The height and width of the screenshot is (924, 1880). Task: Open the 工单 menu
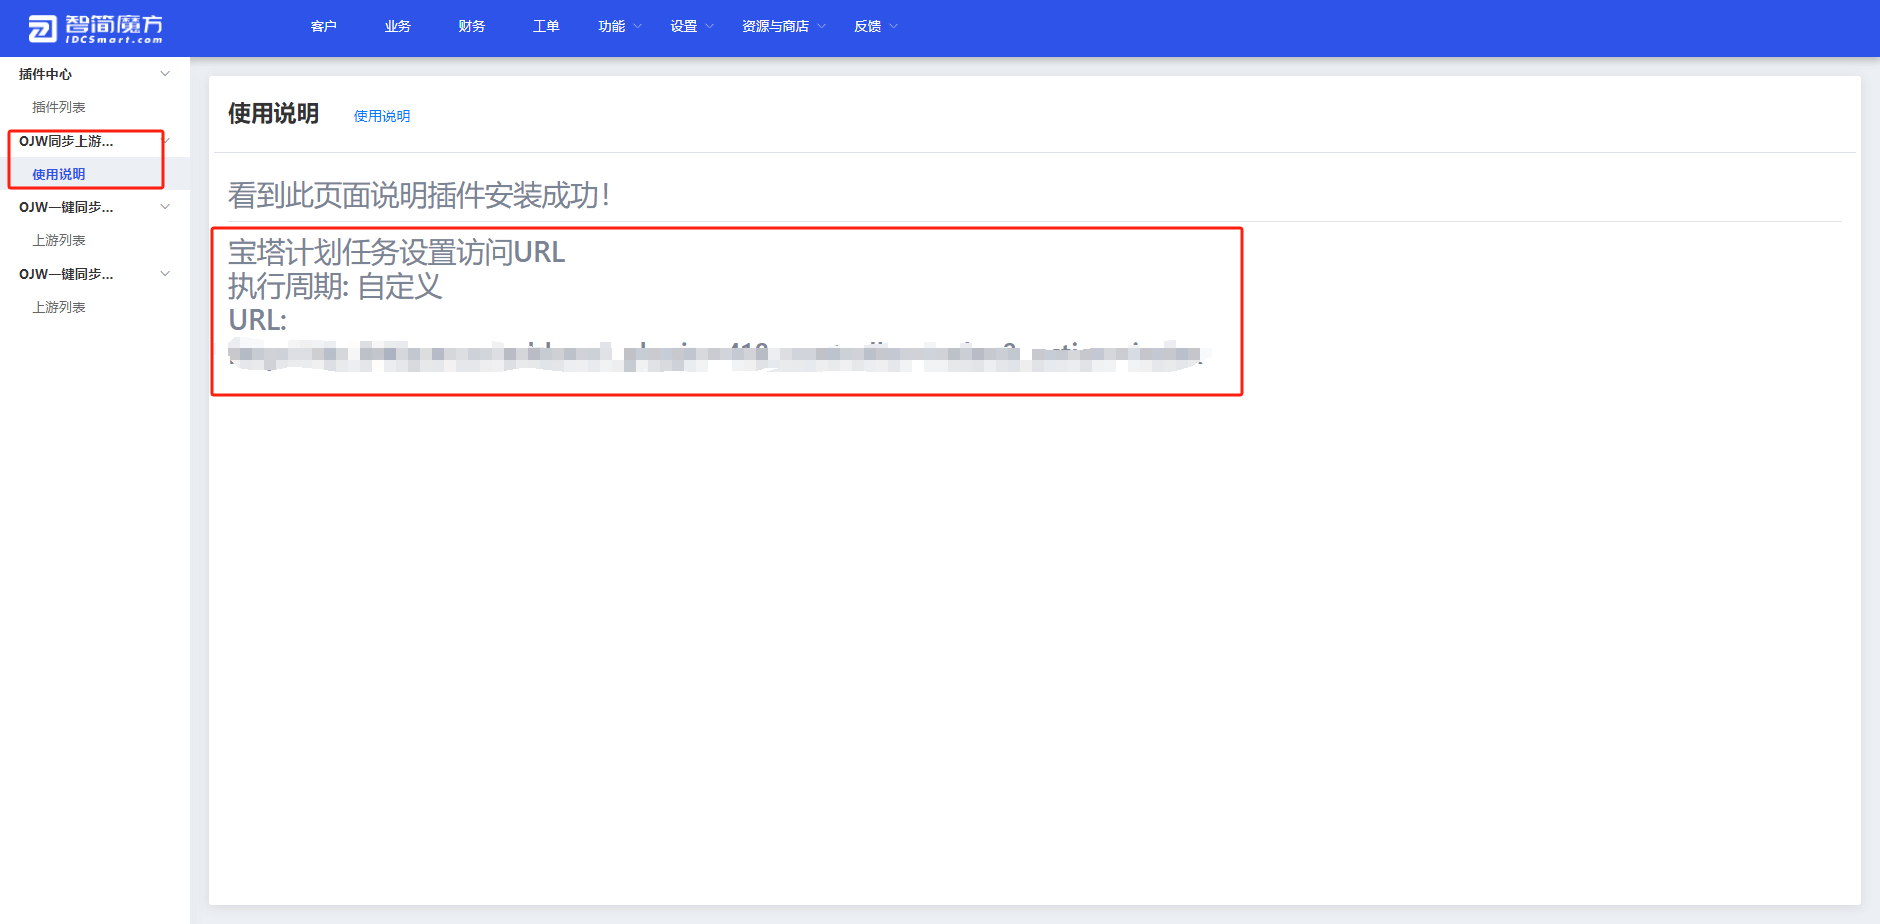(546, 27)
